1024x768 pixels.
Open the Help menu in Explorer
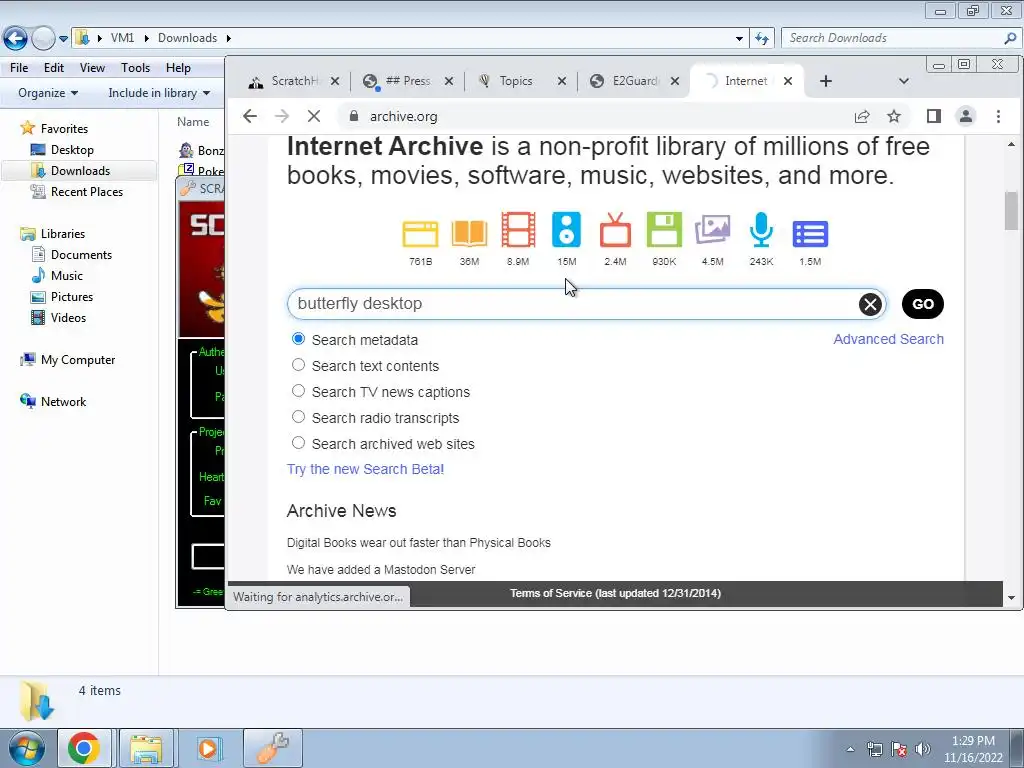(x=178, y=68)
